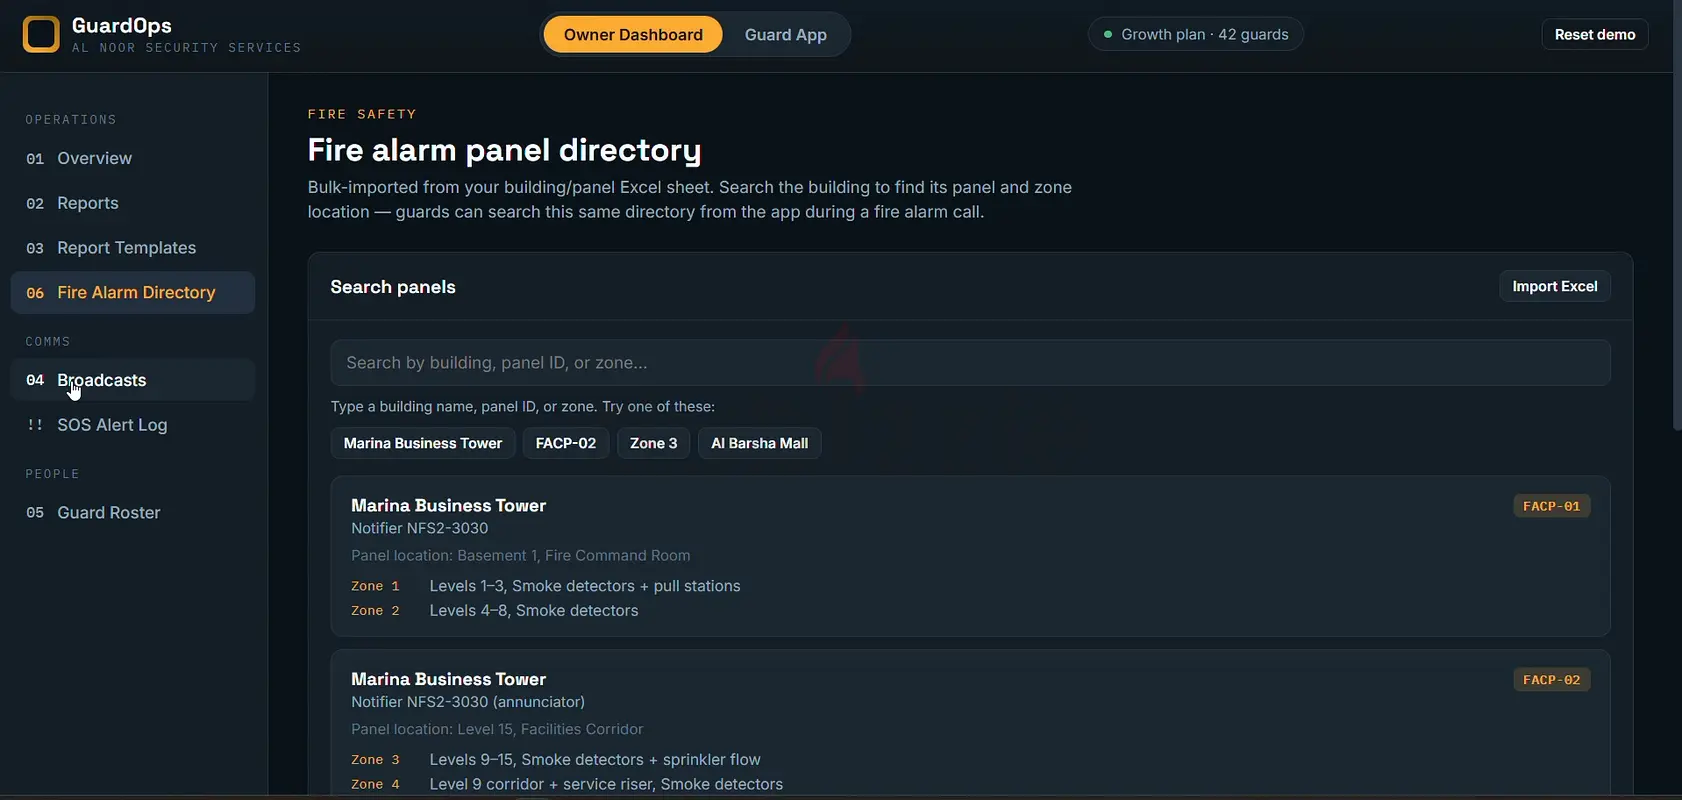This screenshot has height=800, width=1682.
Task: Choose the Zone 3 suggestion chip
Action: coord(653,443)
